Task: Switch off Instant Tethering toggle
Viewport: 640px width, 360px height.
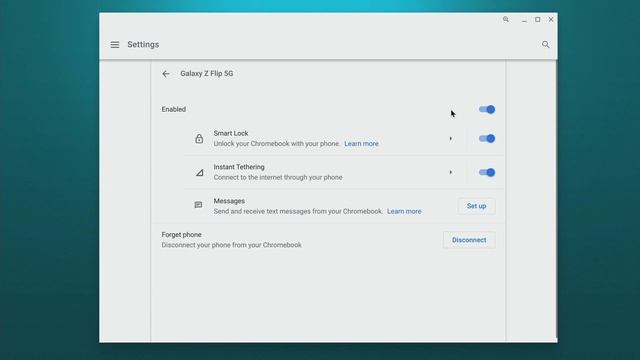Action: click(487, 172)
